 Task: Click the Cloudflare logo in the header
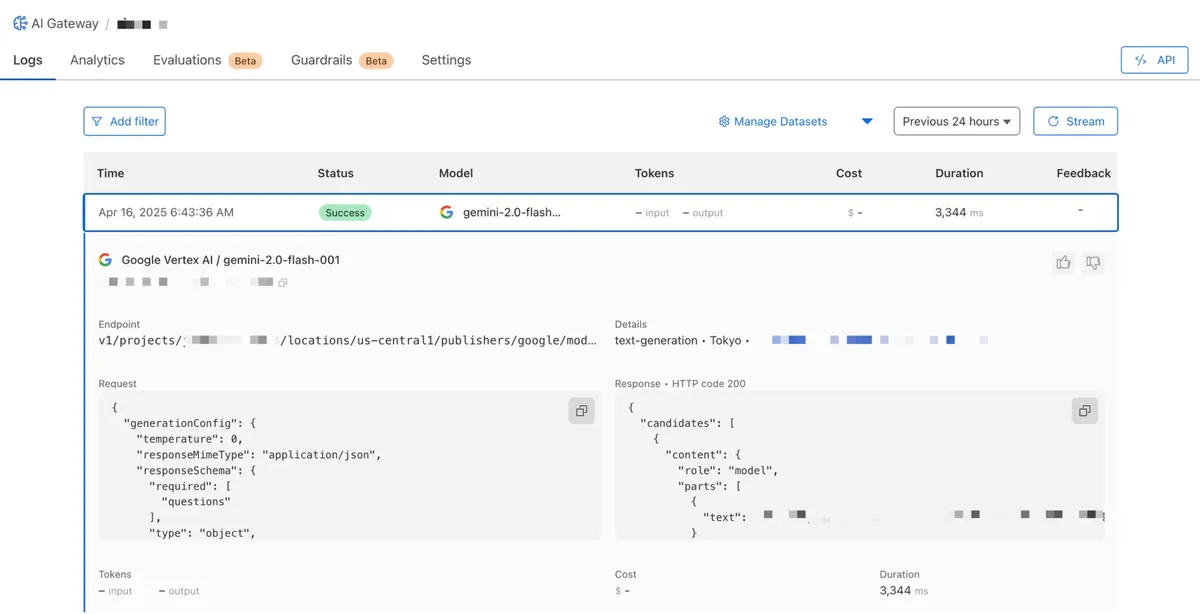pos(20,23)
